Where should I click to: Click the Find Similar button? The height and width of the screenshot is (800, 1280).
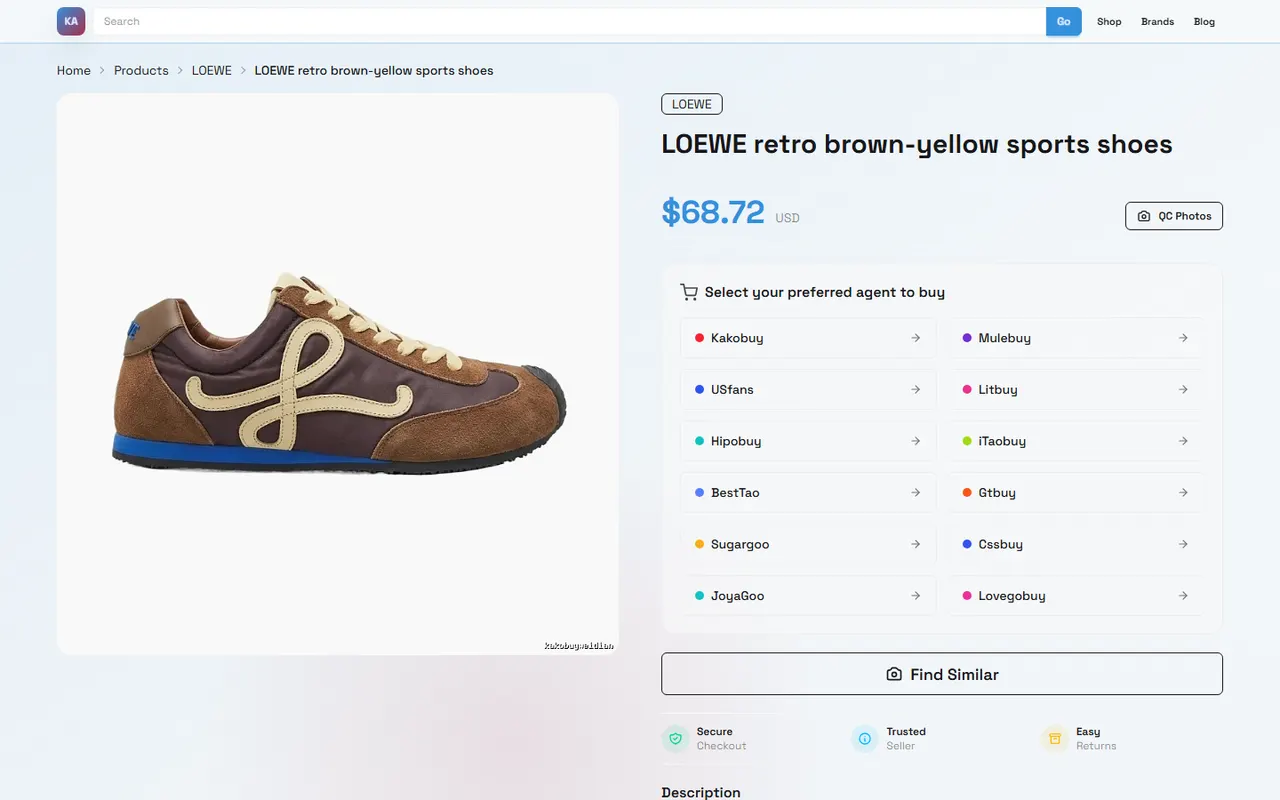click(x=942, y=674)
